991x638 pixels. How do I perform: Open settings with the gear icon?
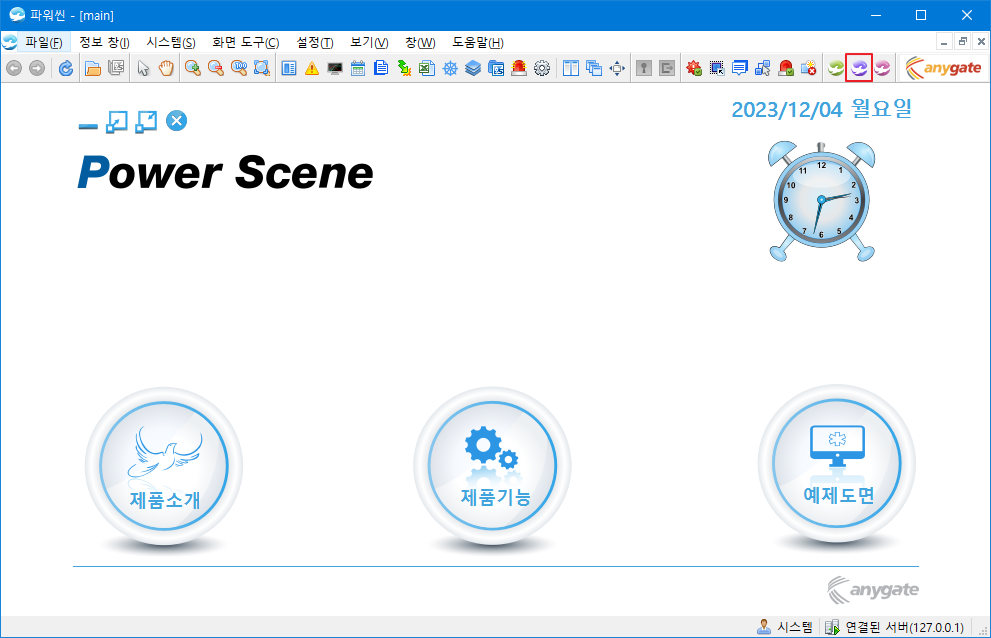(542, 68)
